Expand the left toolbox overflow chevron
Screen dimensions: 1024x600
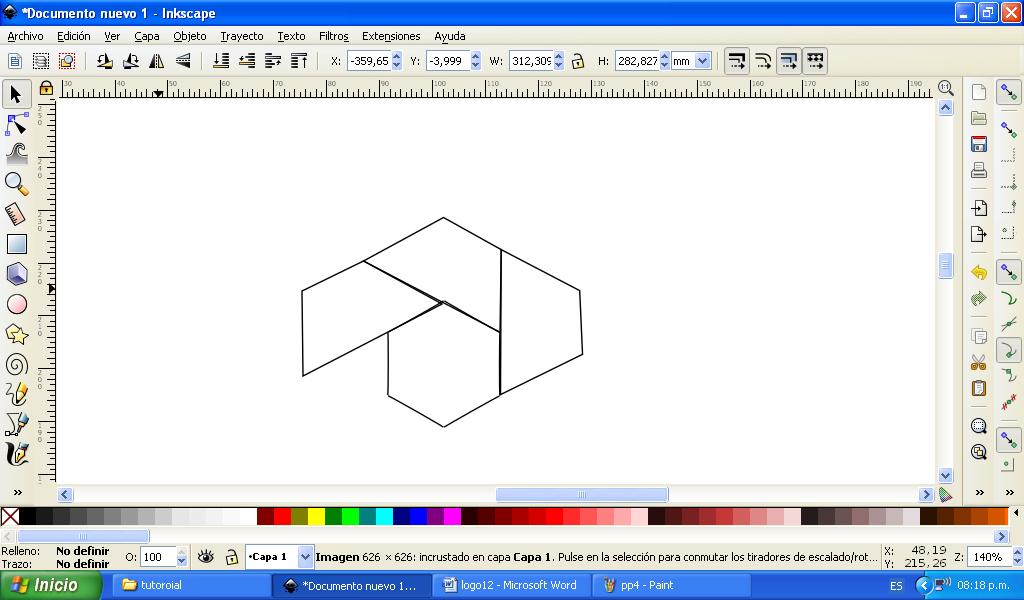18,492
